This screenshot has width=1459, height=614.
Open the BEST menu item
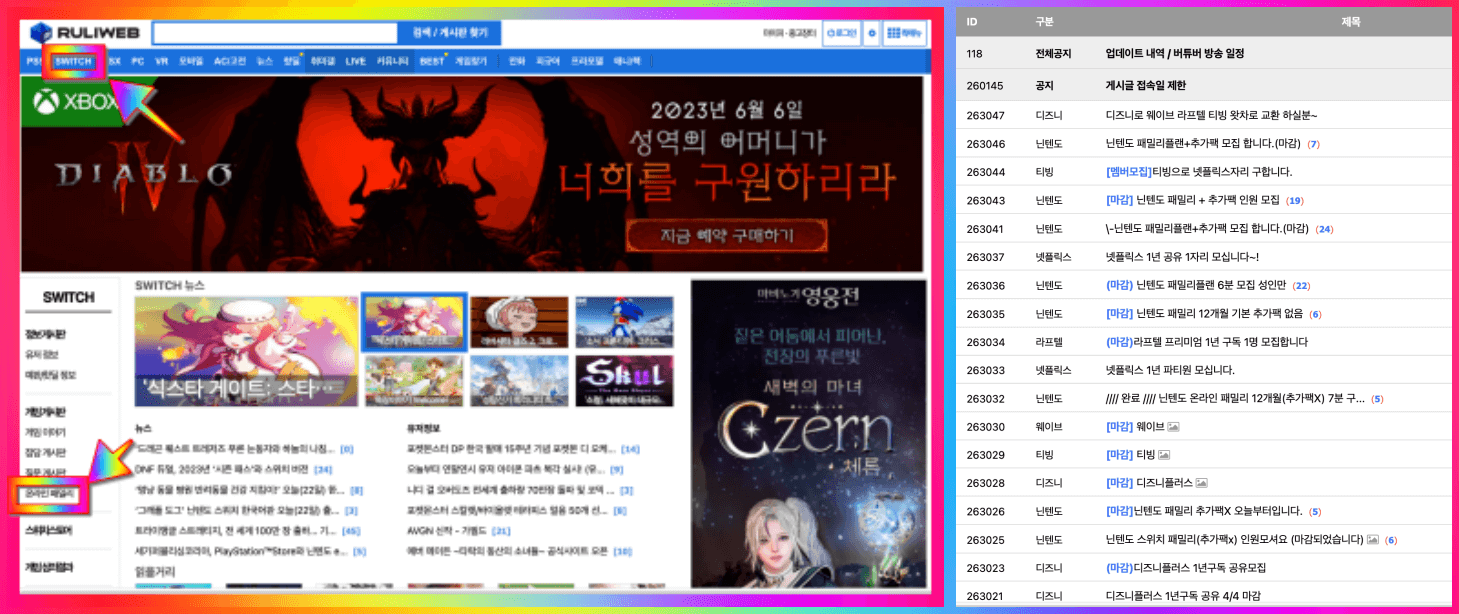(431, 61)
